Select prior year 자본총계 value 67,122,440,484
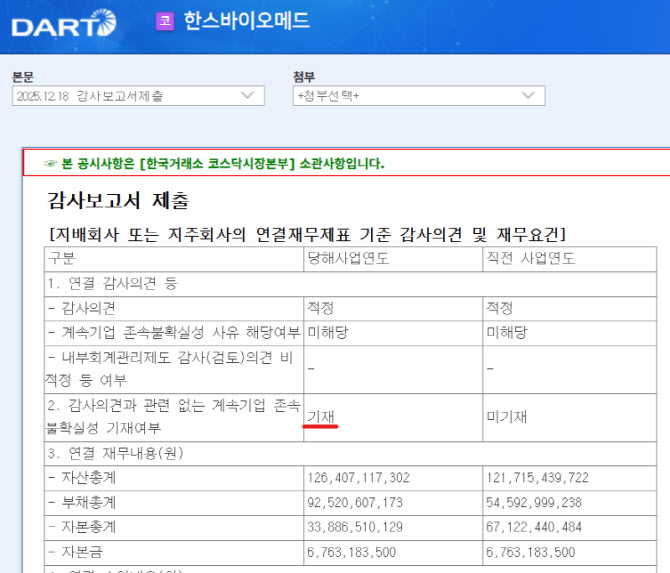Viewport: 670px width, 573px height. pyautogui.click(x=537, y=527)
